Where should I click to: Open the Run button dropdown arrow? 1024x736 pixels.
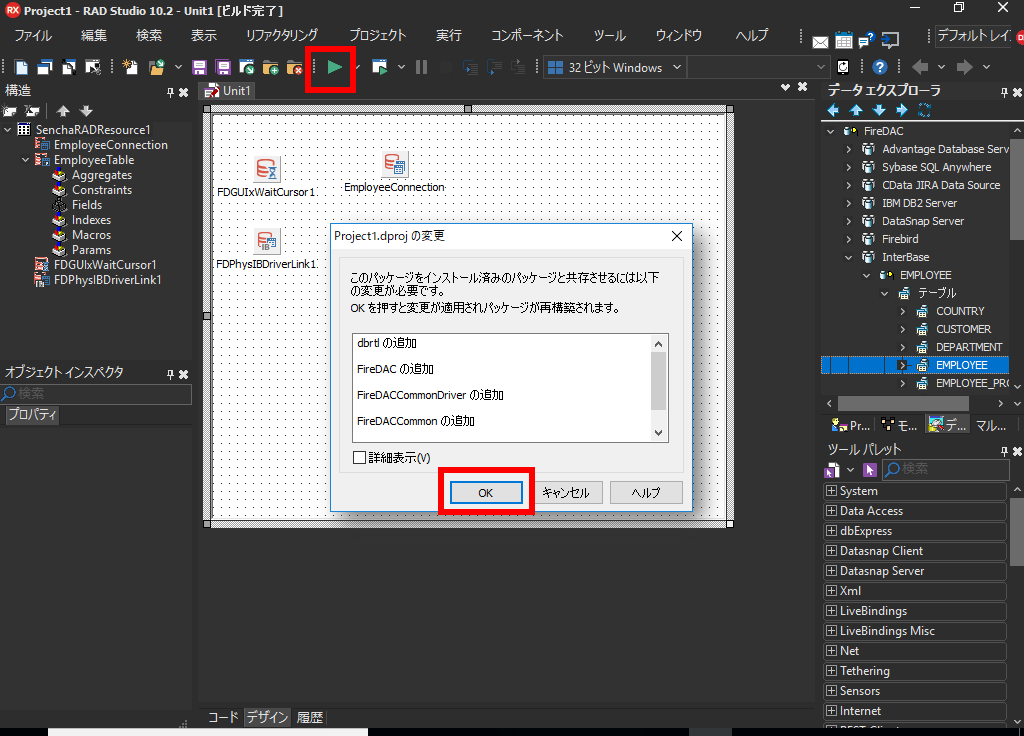point(358,67)
